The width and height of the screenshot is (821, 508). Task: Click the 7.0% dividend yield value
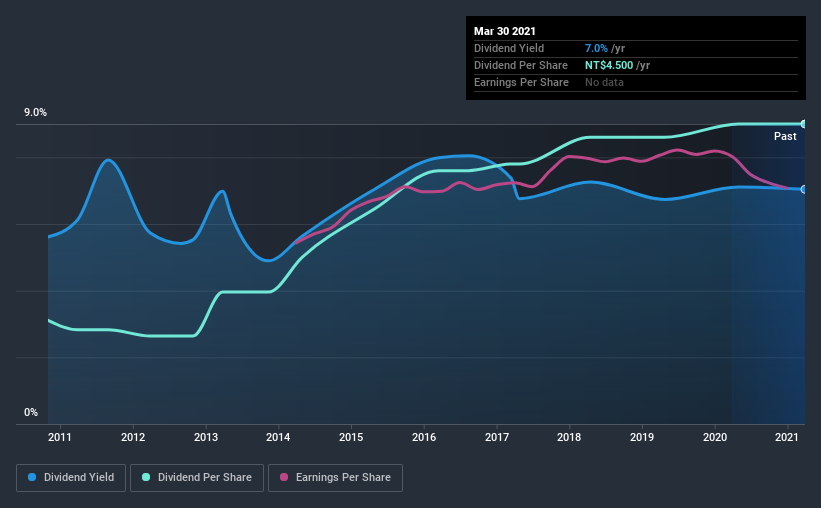[x=596, y=48]
